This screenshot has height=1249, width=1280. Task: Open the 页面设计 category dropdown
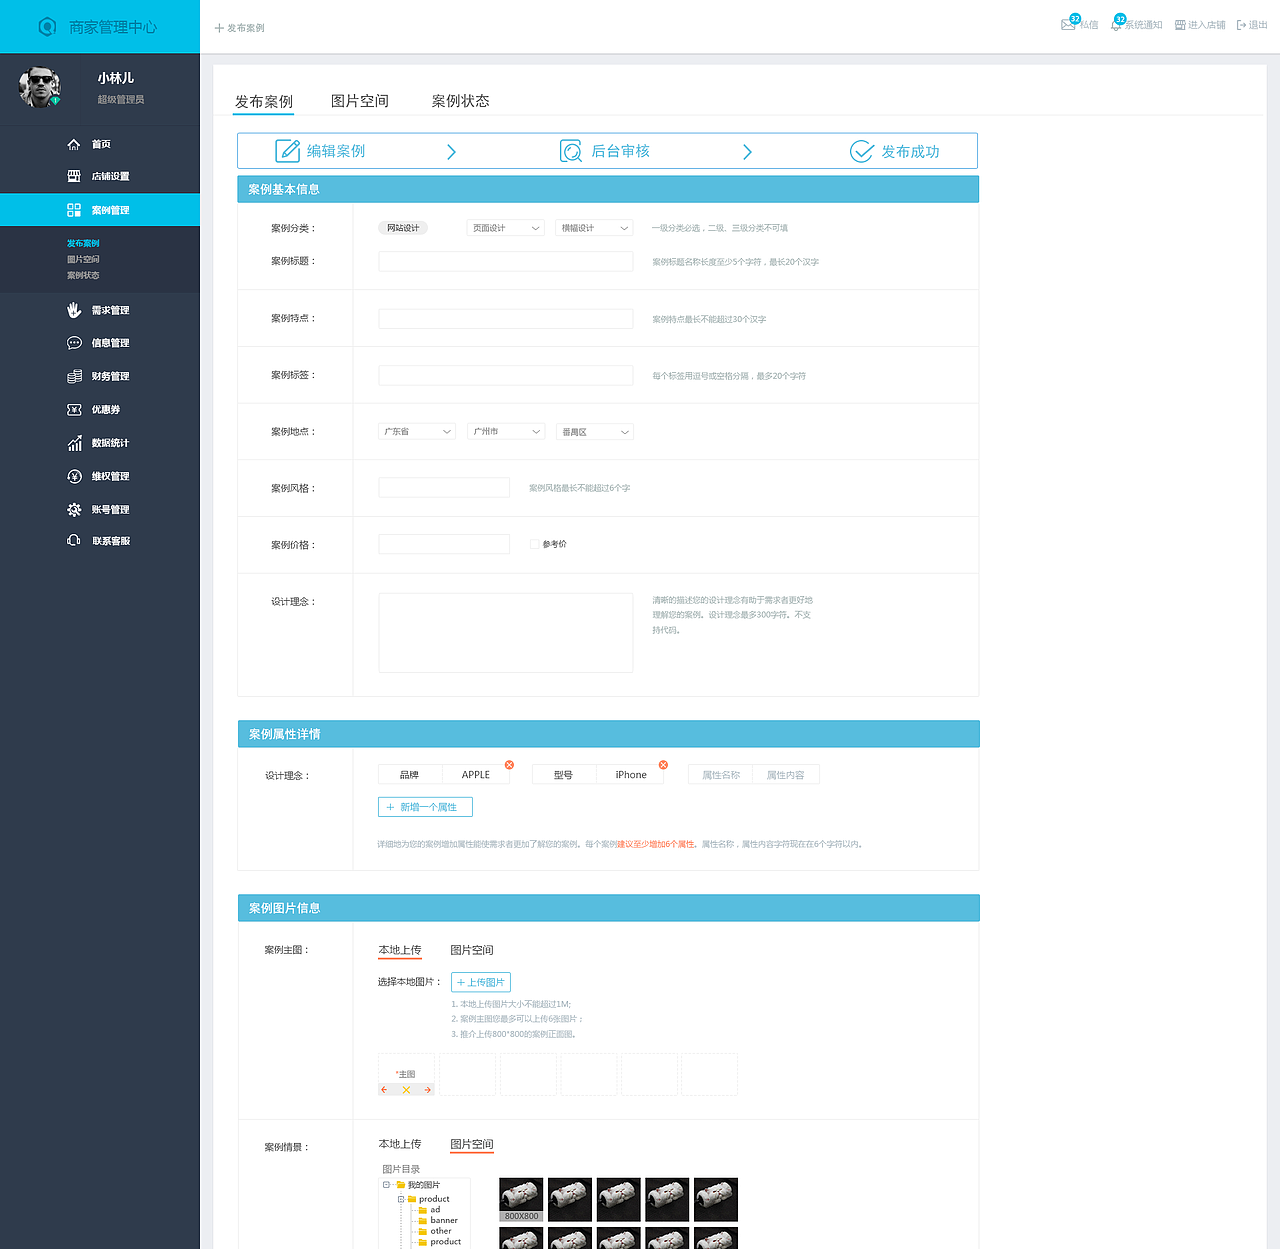[506, 228]
